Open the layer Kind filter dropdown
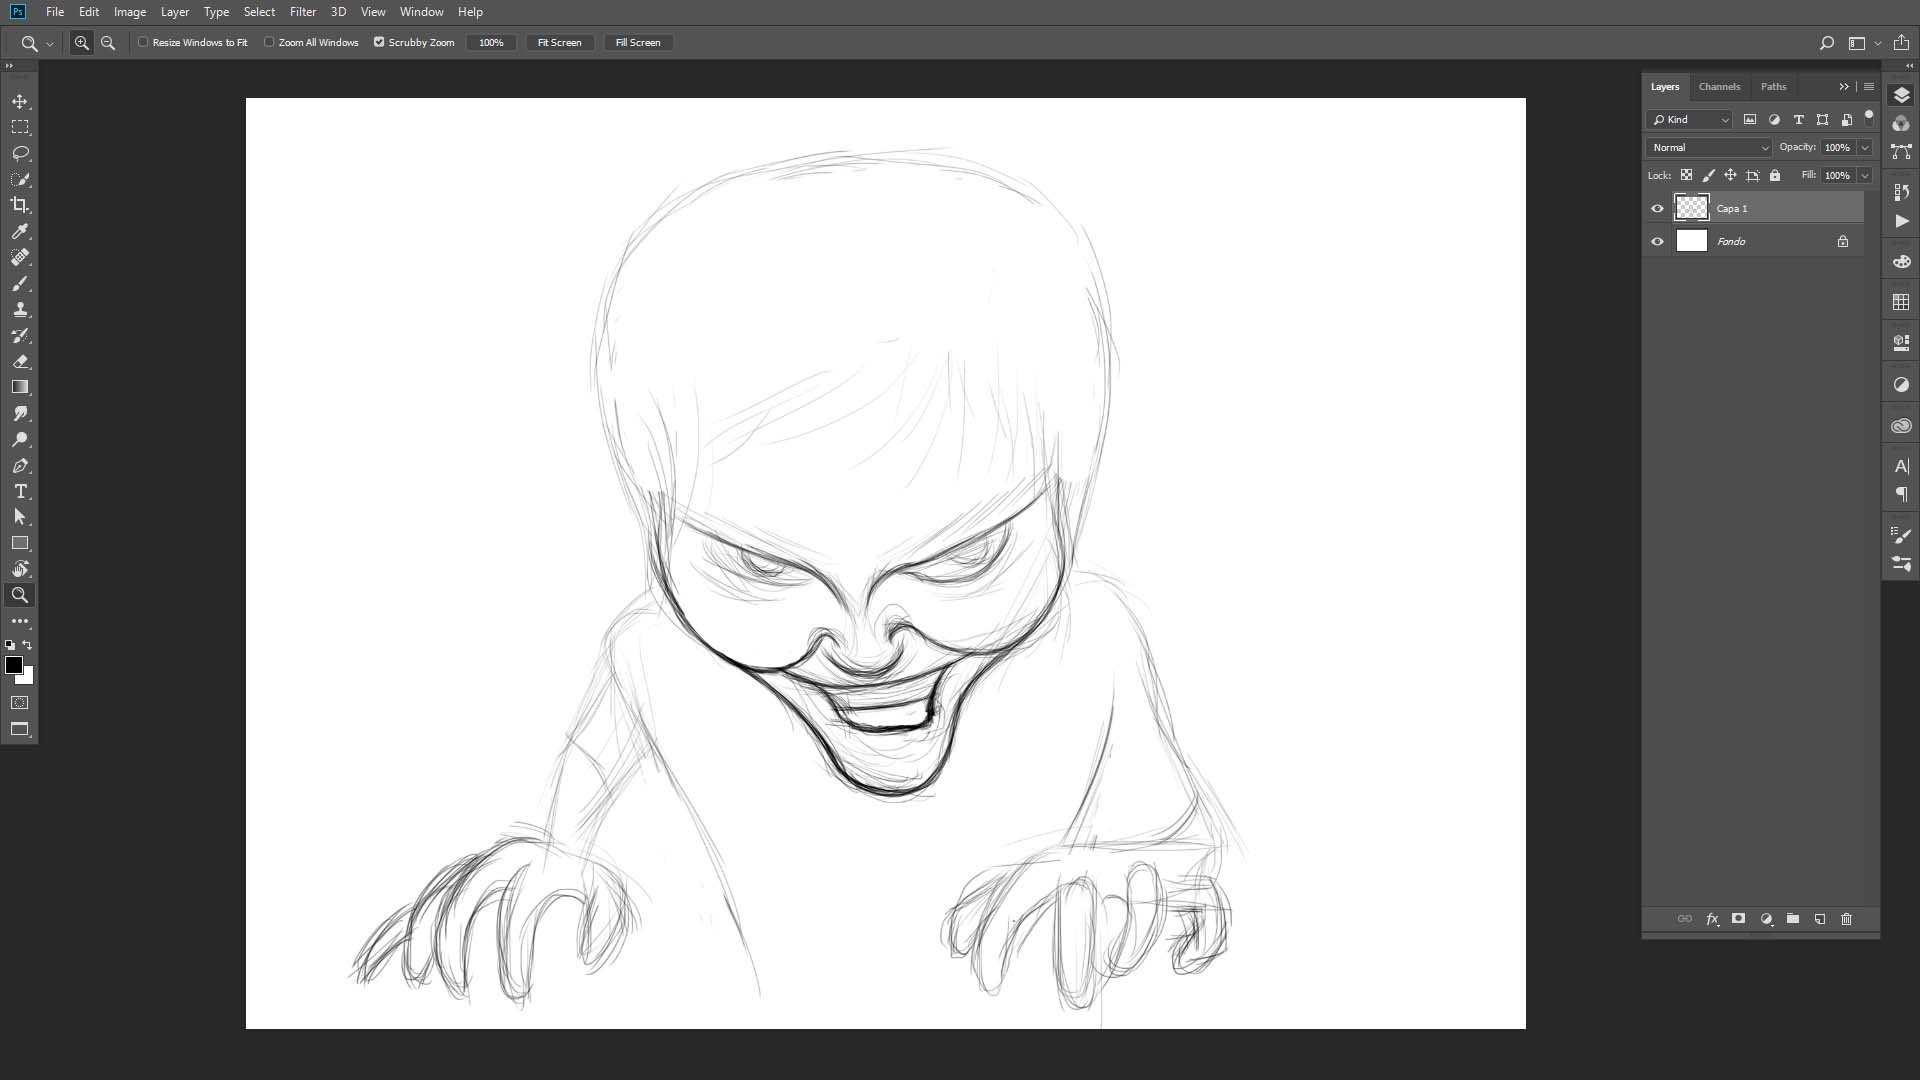 point(1690,119)
